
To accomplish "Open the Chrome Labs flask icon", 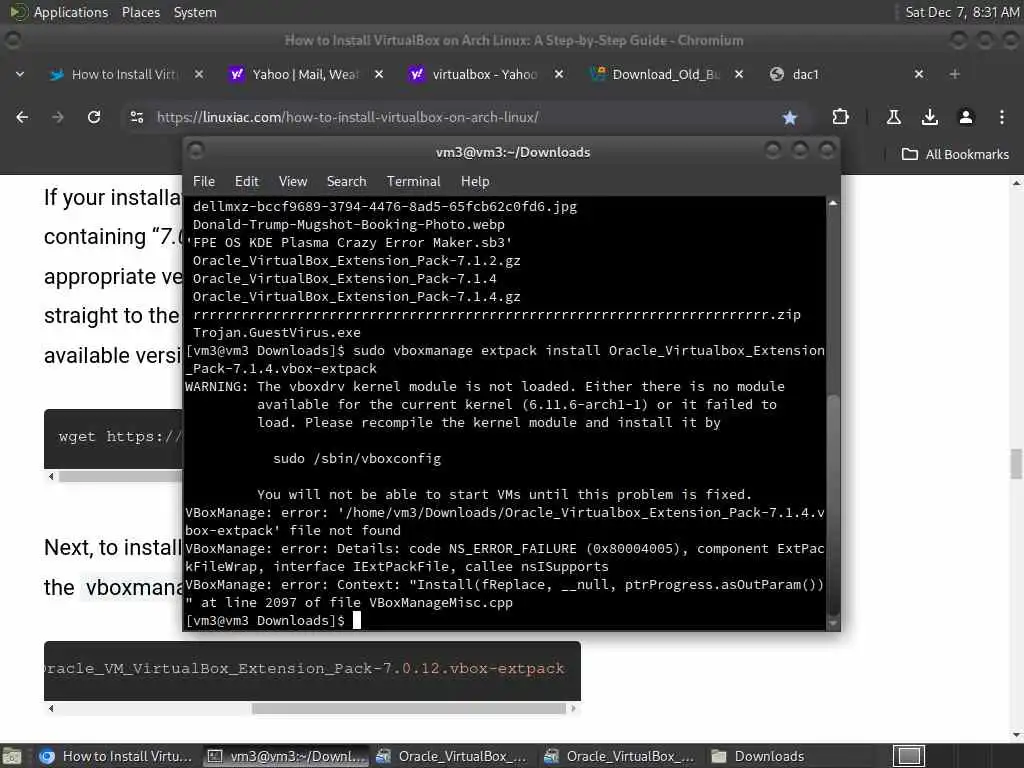I will (893, 118).
